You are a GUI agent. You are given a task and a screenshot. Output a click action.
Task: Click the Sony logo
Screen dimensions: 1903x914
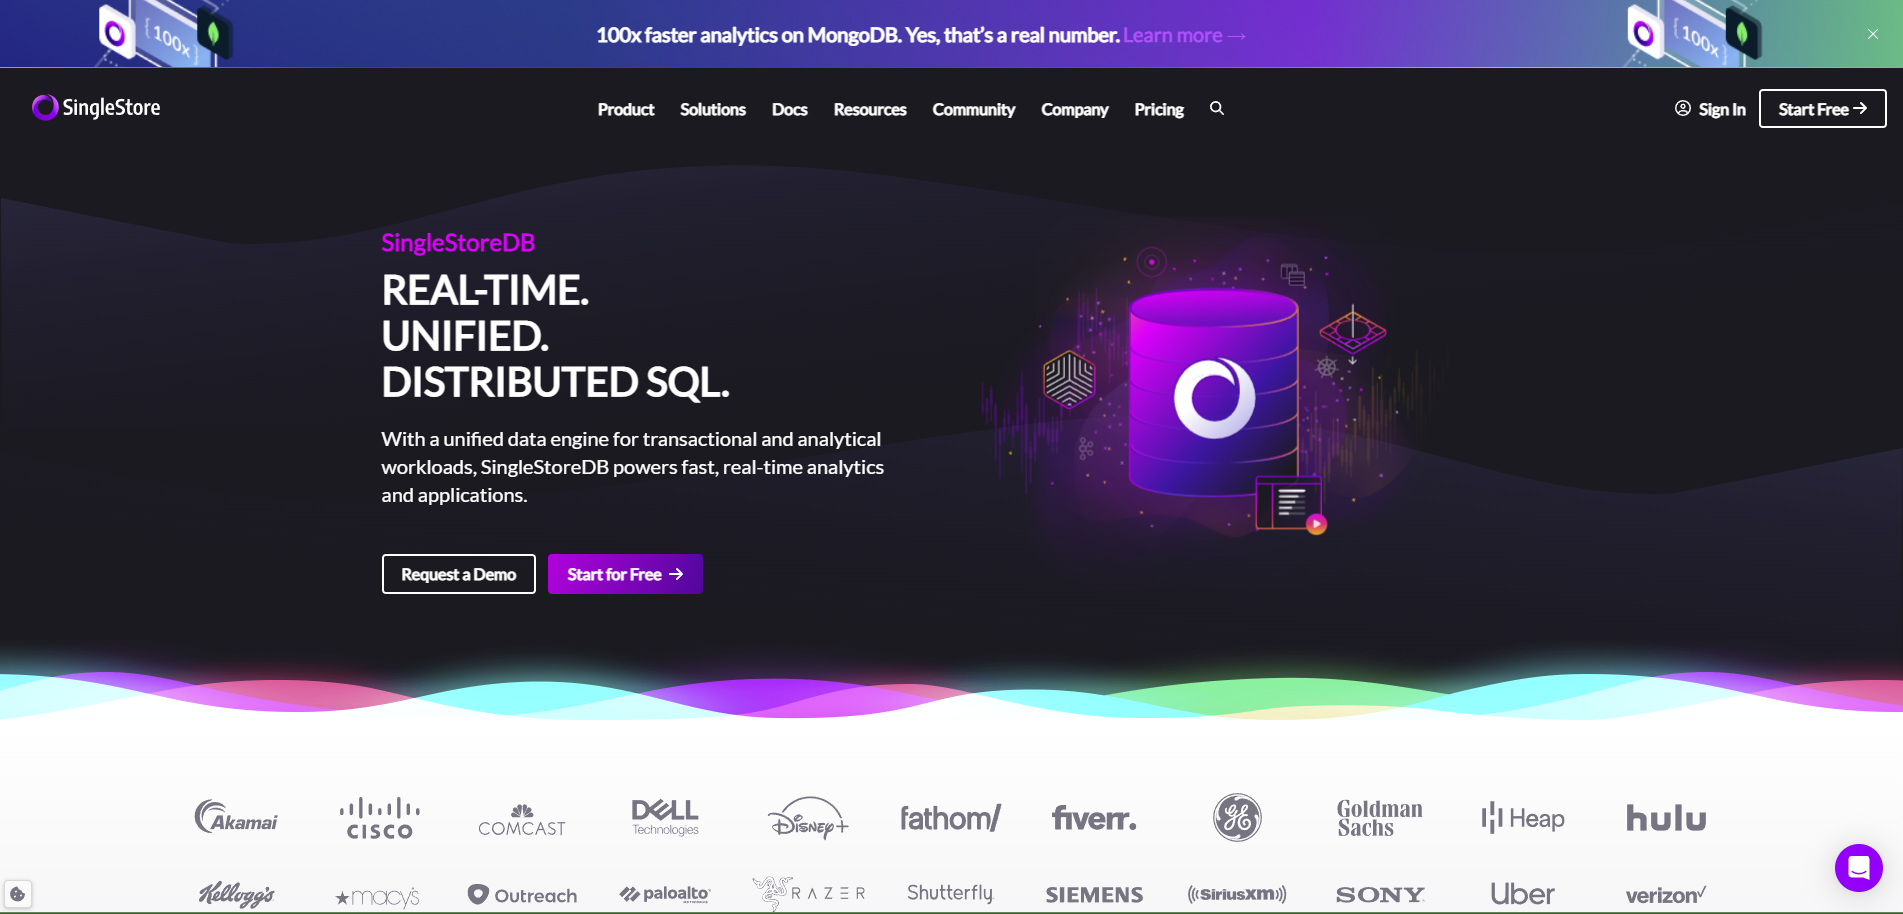coord(1380,895)
